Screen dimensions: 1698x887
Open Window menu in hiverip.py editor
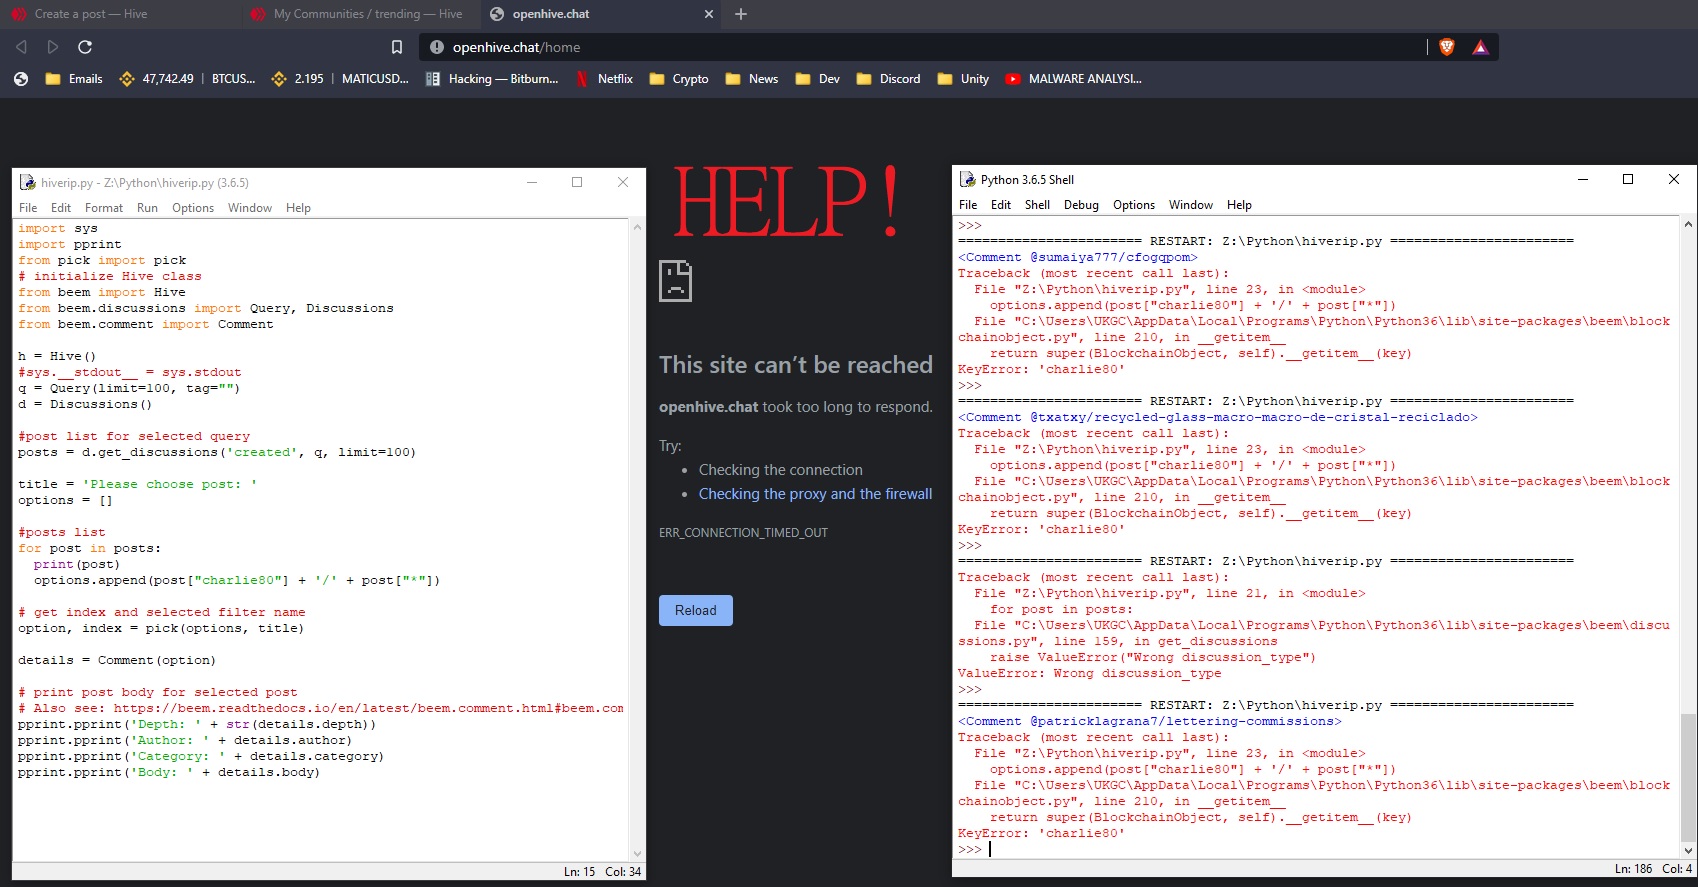point(250,208)
